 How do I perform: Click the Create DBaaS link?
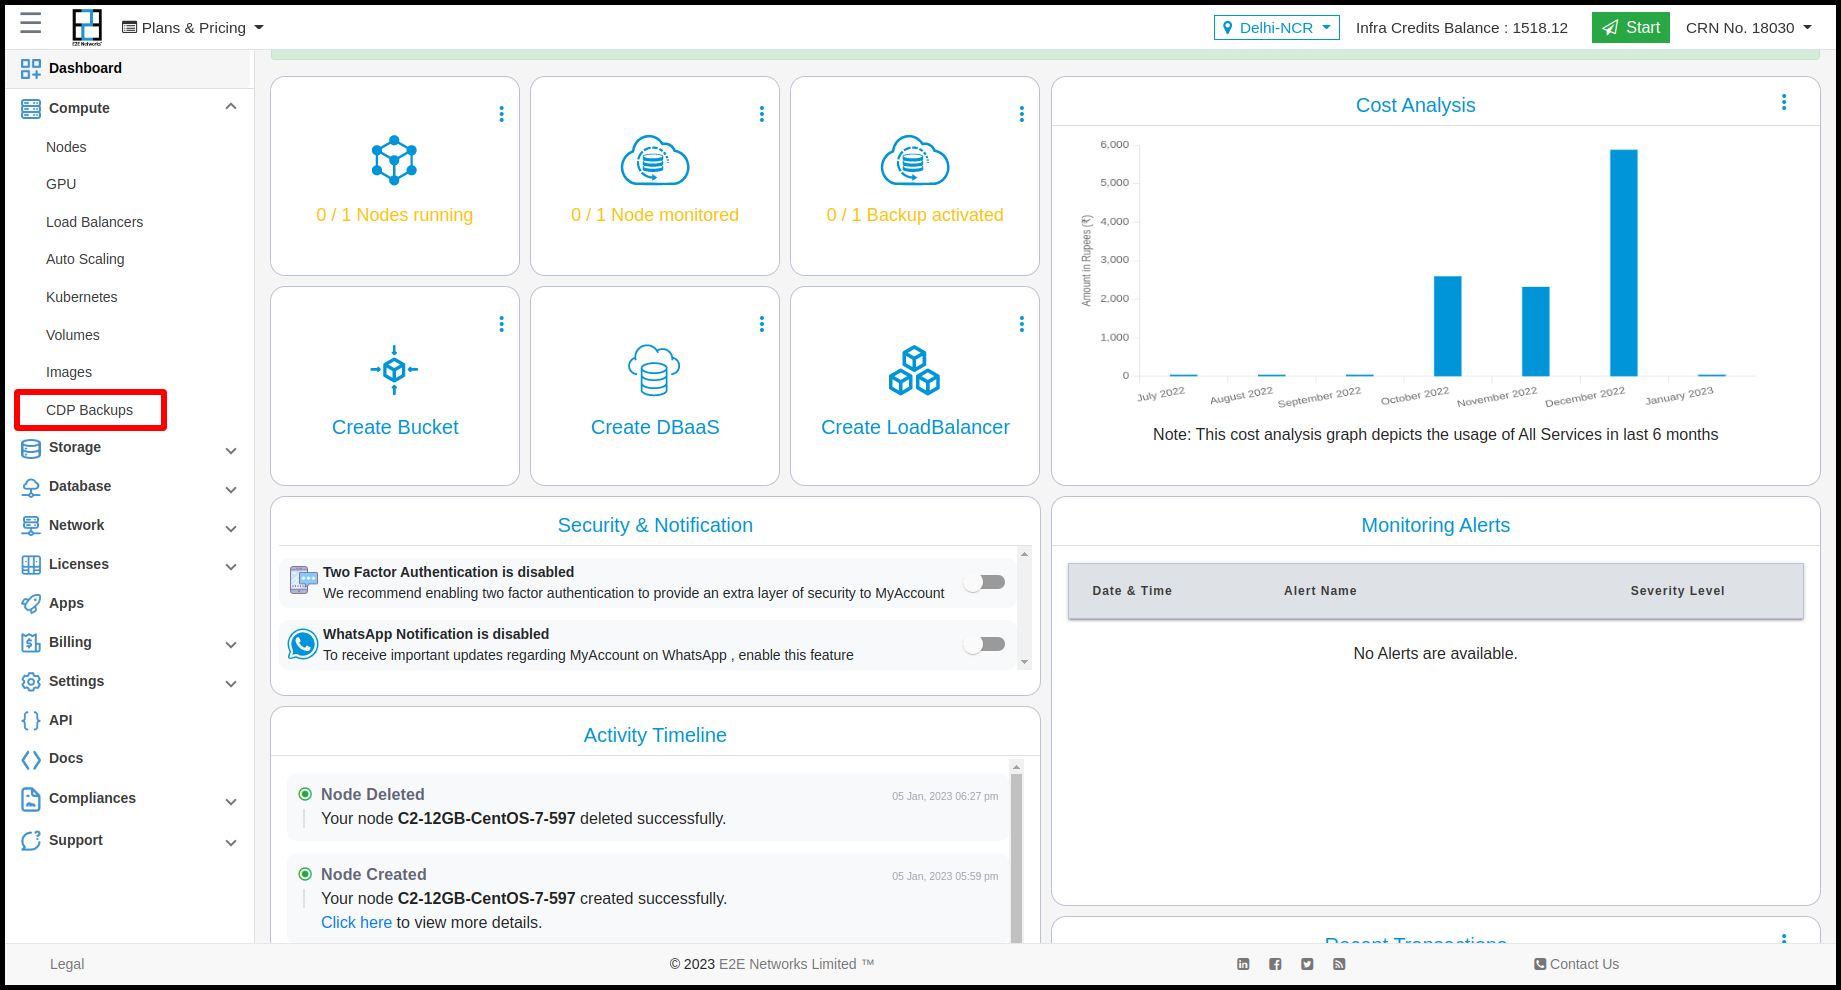(x=655, y=427)
